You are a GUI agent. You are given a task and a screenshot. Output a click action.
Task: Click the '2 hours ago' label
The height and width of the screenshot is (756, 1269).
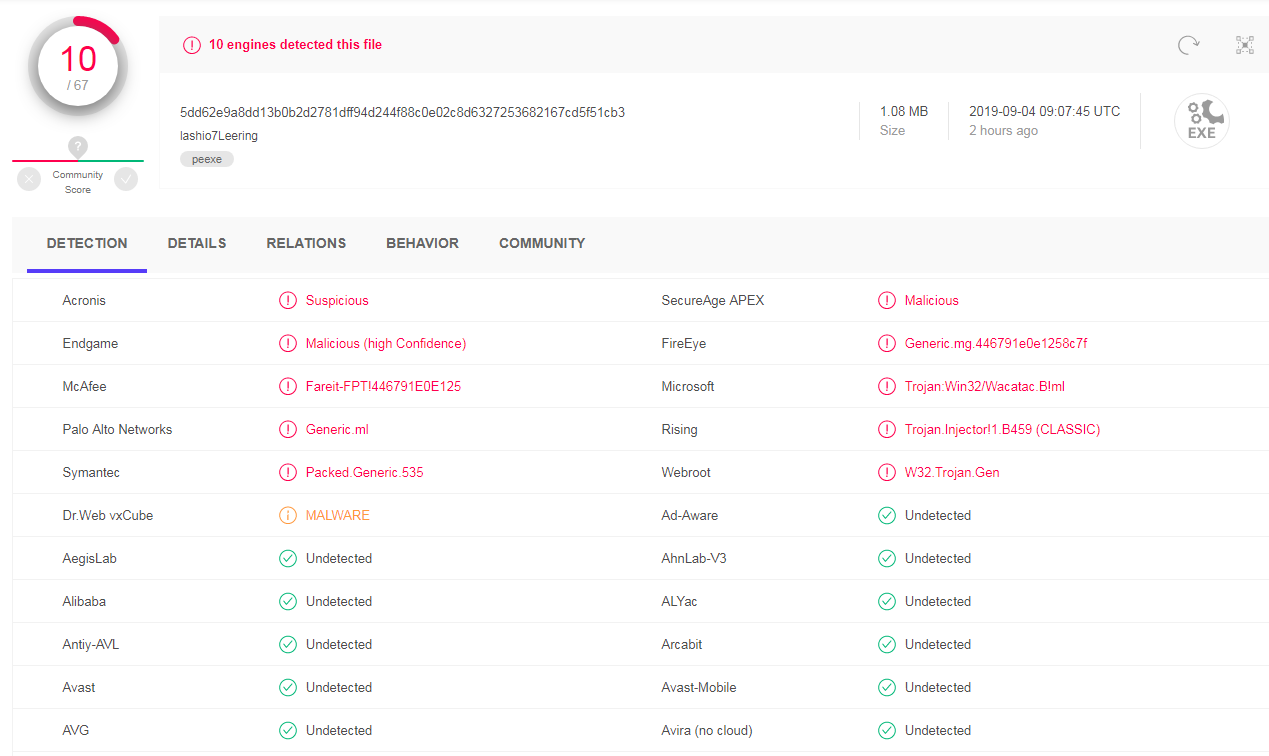point(1003,131)
